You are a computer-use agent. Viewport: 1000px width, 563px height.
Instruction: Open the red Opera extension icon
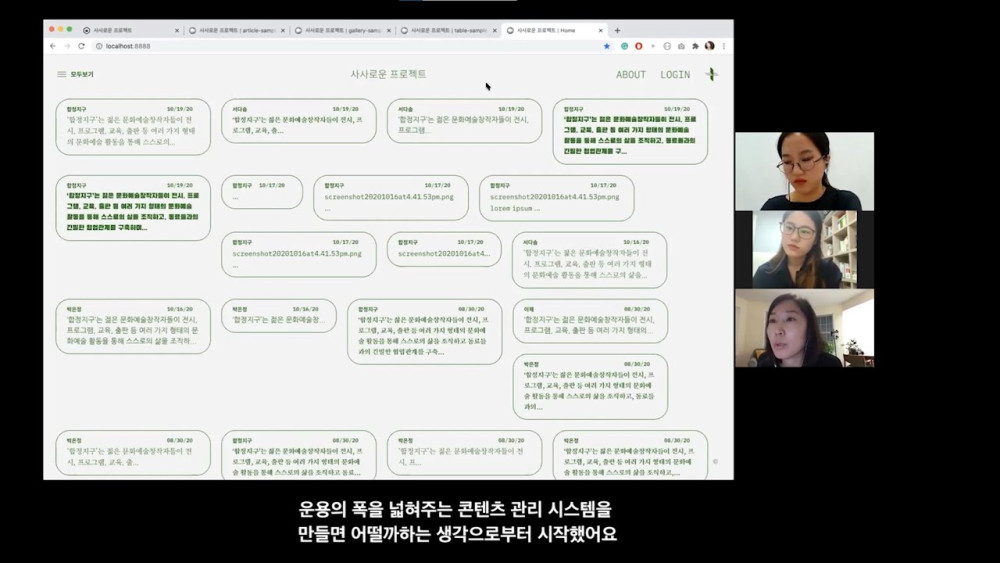(x=638, y=46)
